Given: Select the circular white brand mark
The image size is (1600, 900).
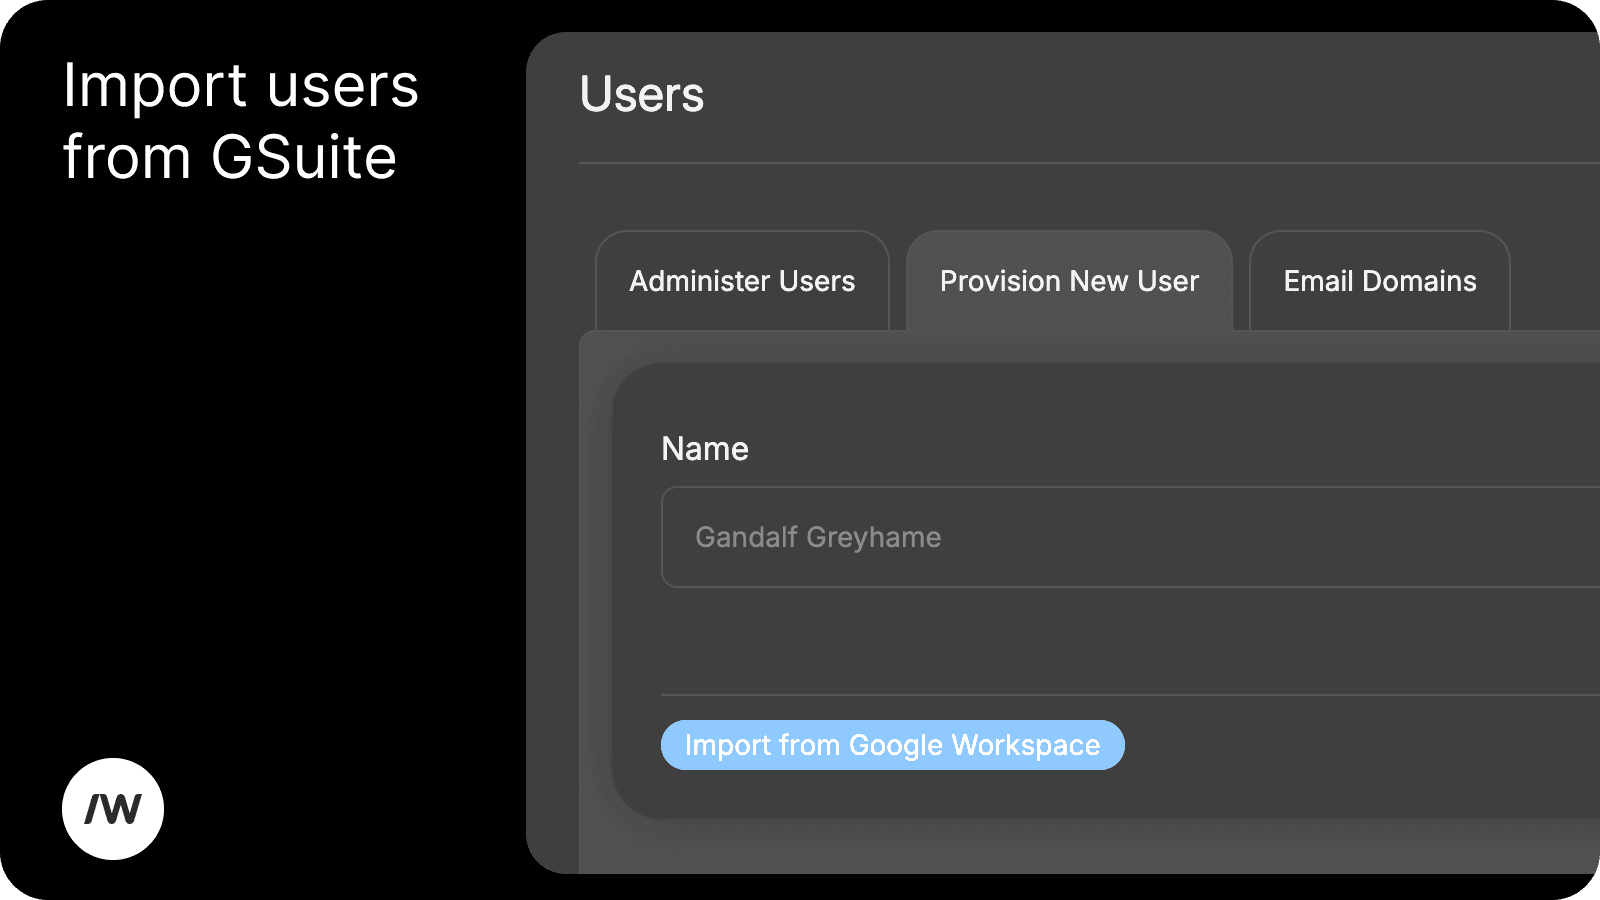Looking at the screenshot, I should pos(113,808).
